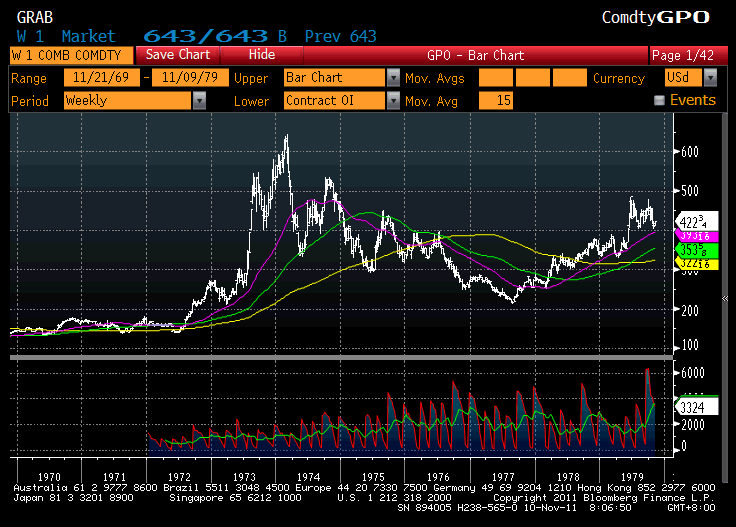Click the first Mov. Avgs input box
Viewport: 736px width, 527px height.
pyautogui.click(x=496, y=78)
